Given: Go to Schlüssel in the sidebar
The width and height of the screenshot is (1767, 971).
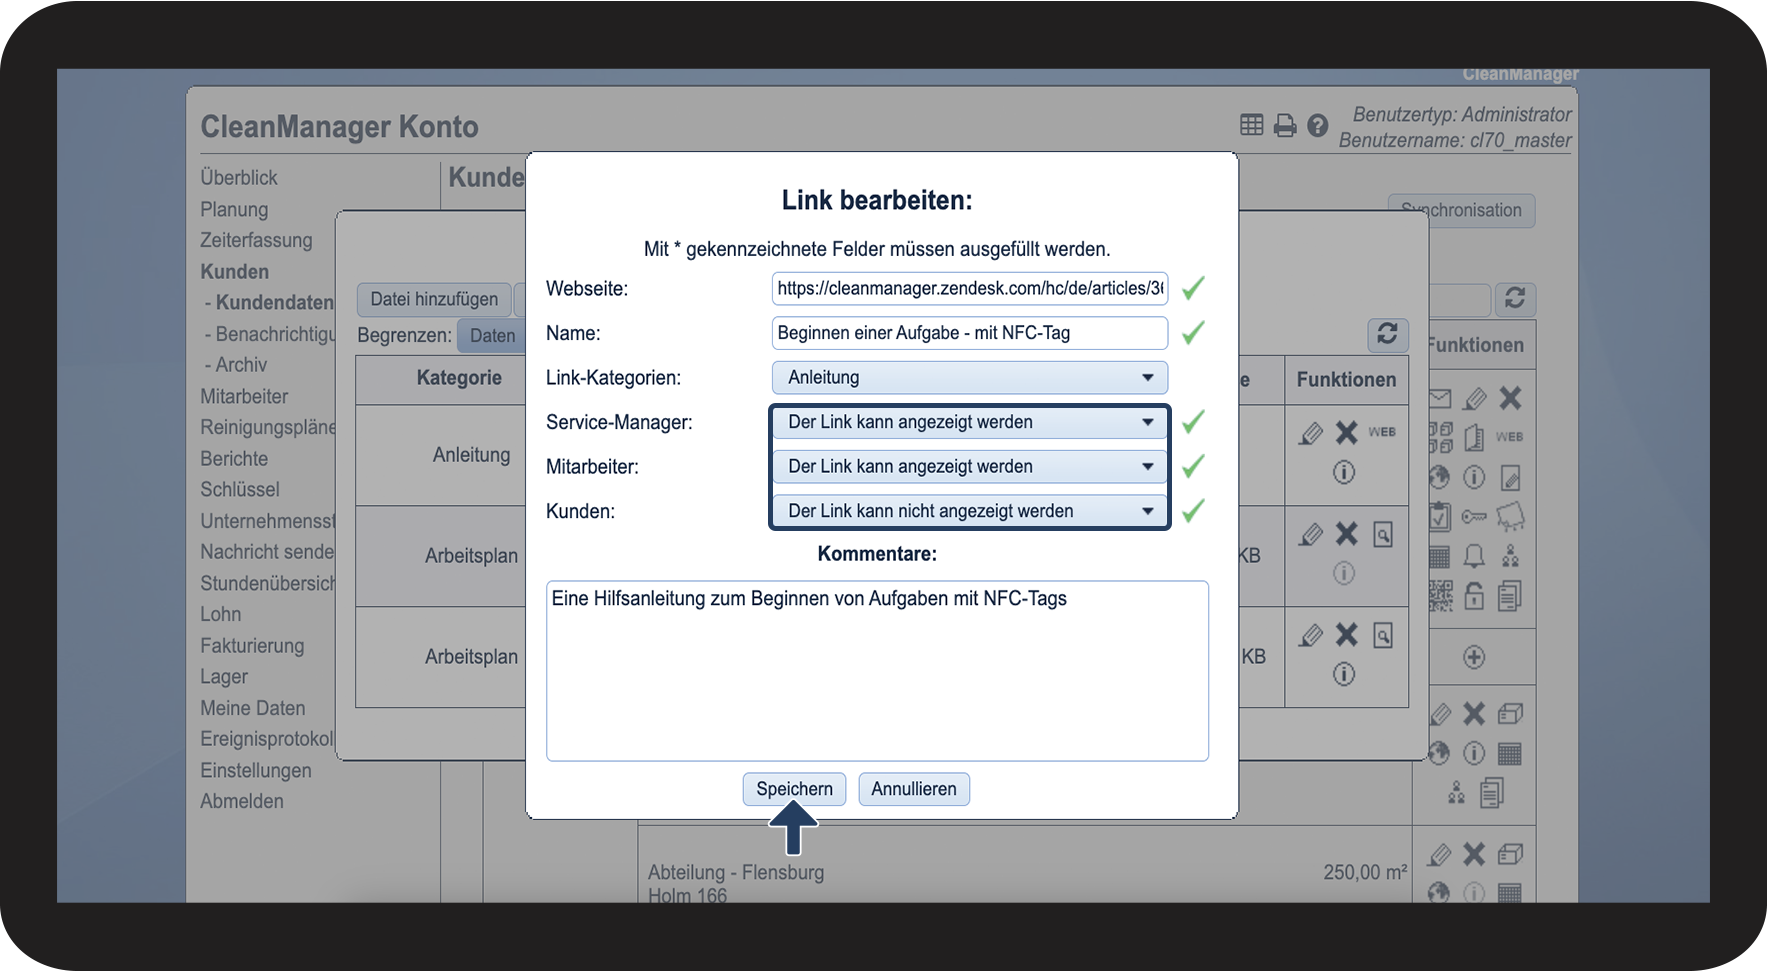Looking at the screenshot, I should tap(240, 489).
